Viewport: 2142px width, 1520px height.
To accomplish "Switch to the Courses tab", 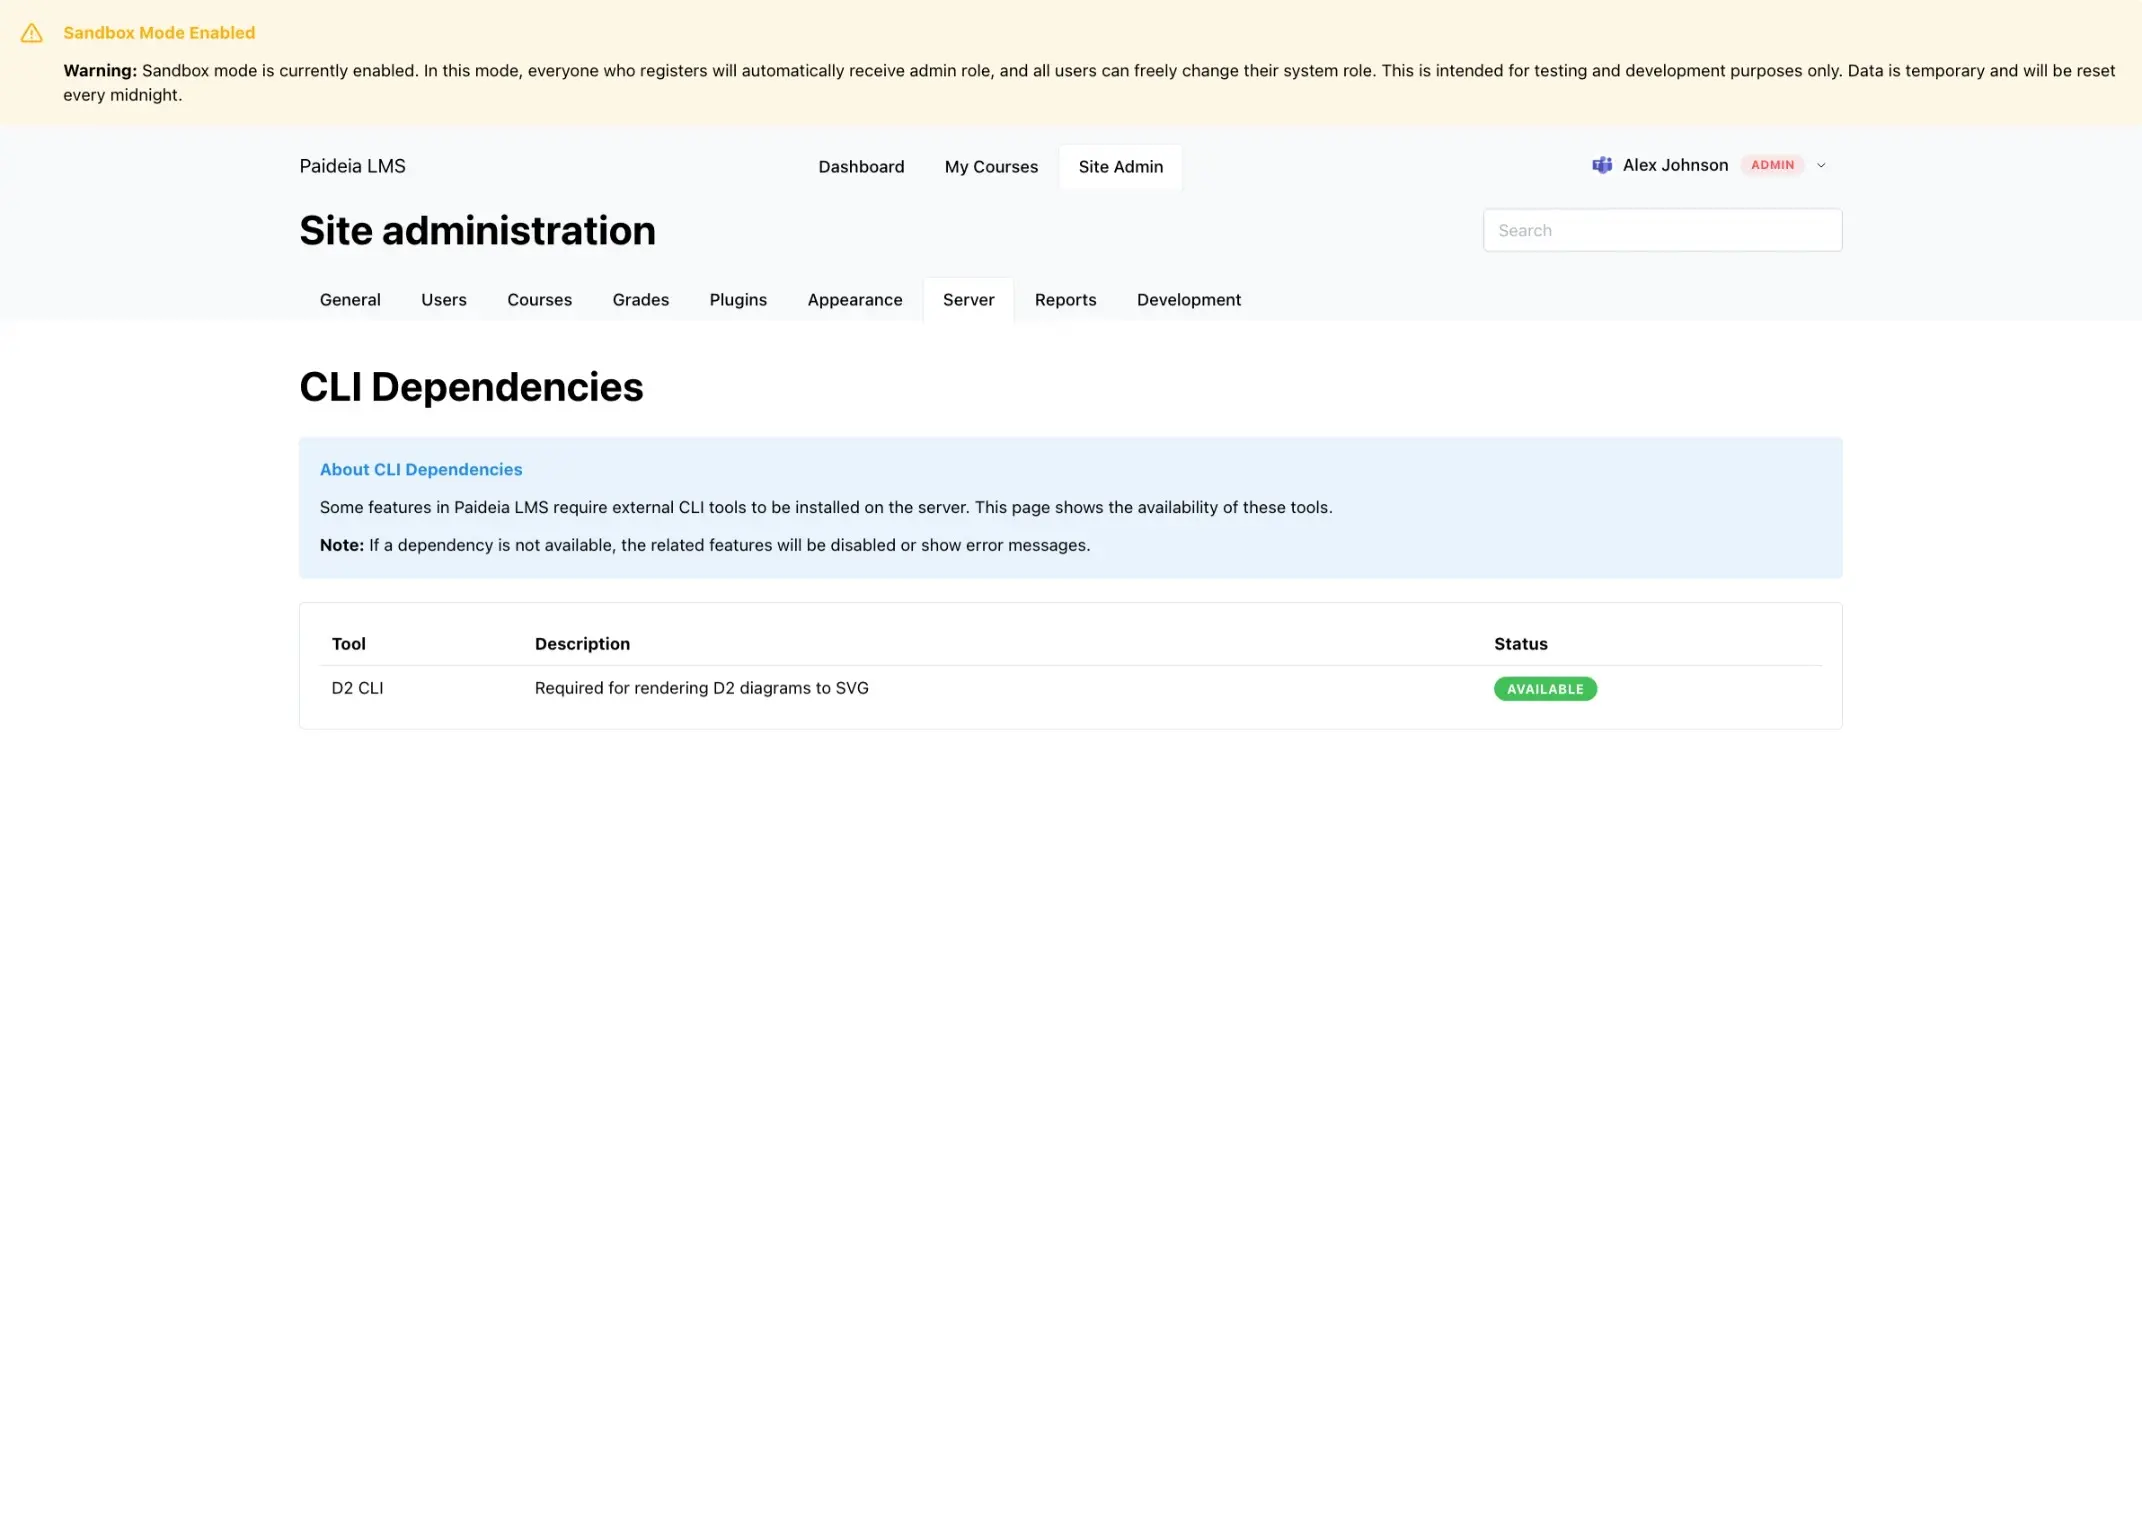I will click(539, 300).
